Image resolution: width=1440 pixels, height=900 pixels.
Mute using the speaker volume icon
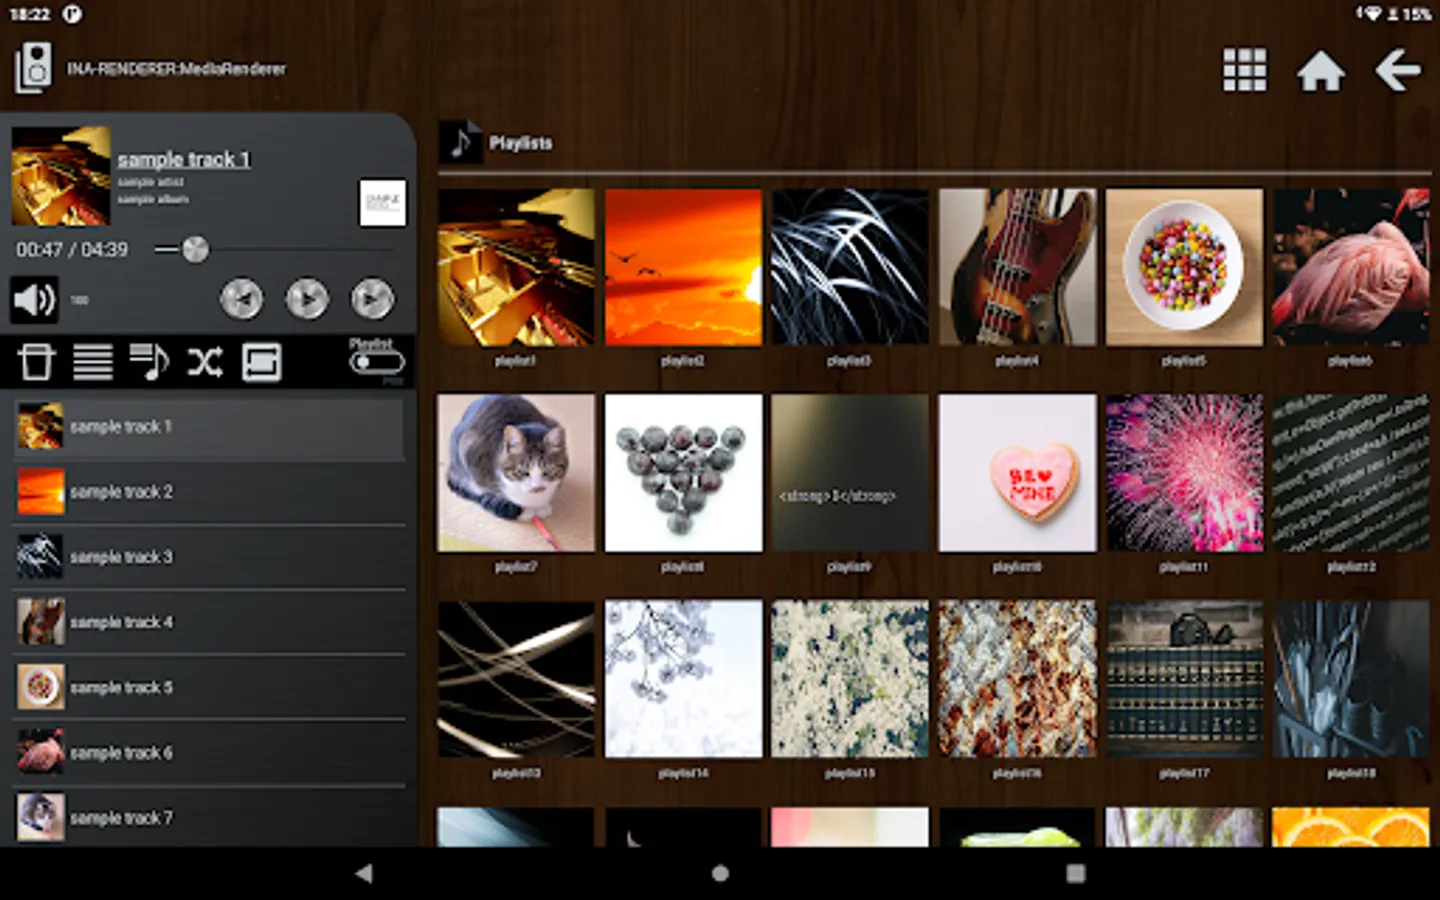(x=34, y=299)
